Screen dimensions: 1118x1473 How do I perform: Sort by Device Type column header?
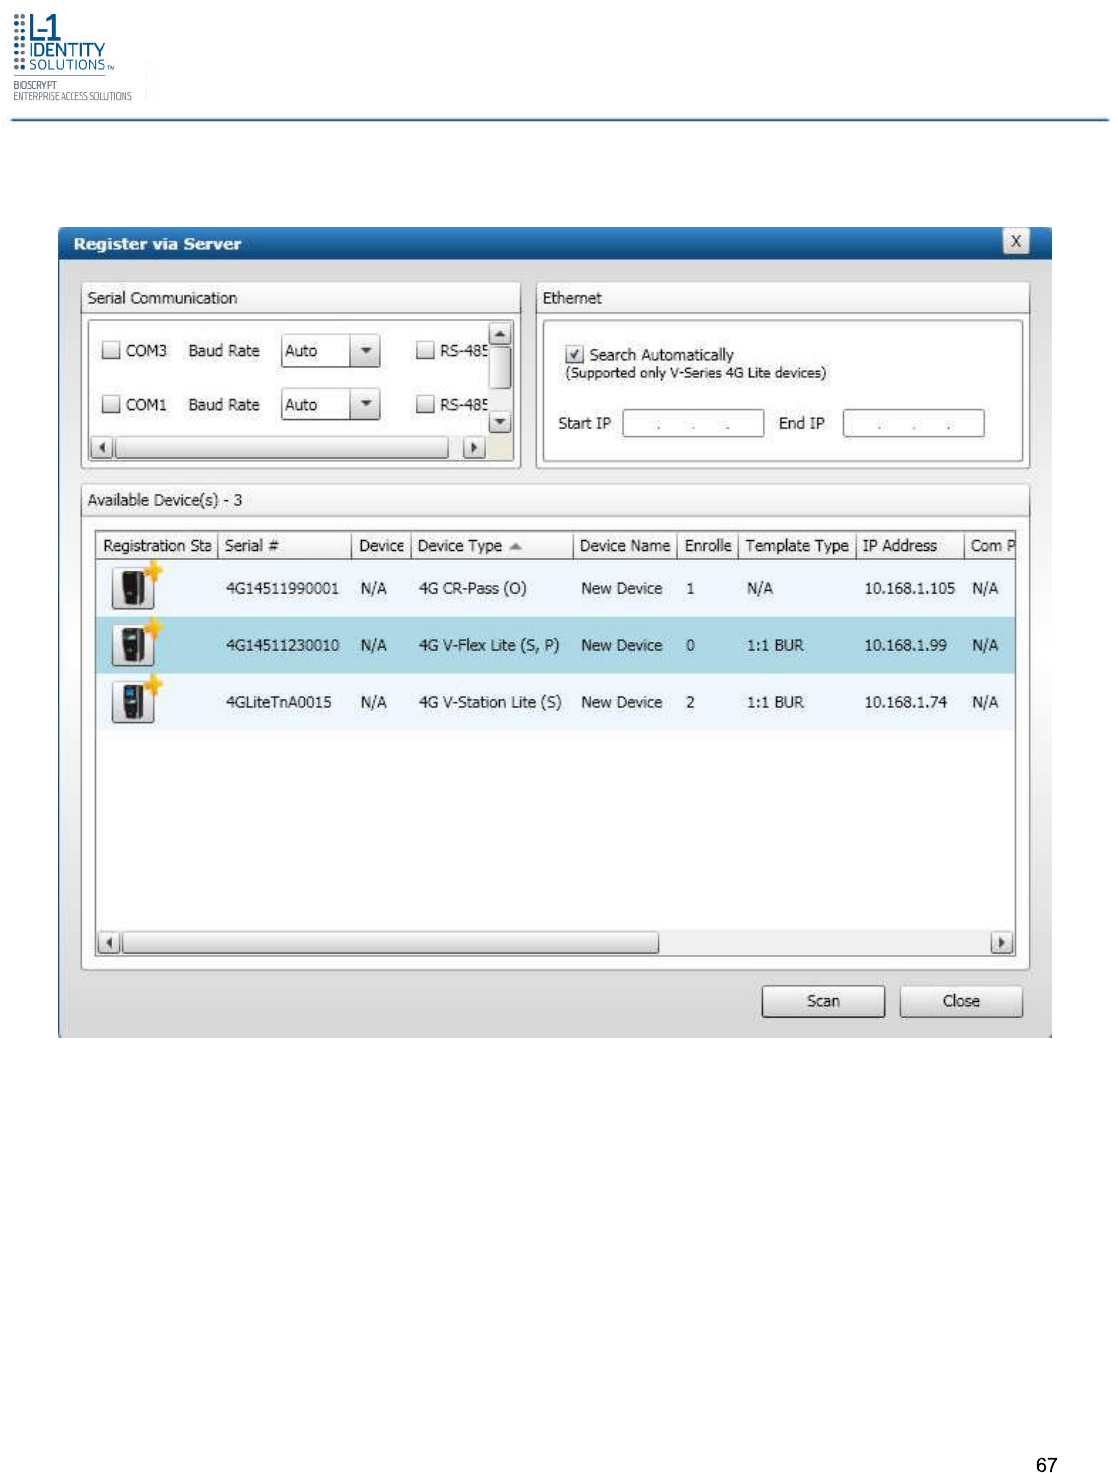coord(491,546)
